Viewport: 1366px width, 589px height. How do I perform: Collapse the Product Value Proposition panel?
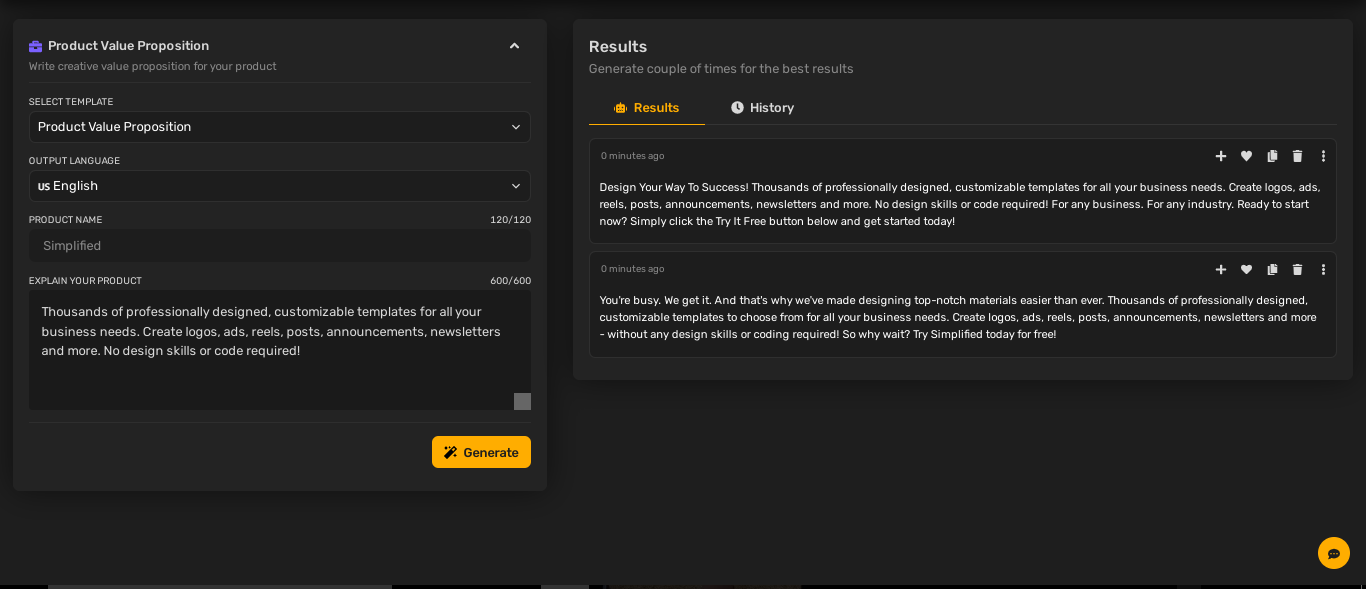pyautogui.click(x=514, y=46)
